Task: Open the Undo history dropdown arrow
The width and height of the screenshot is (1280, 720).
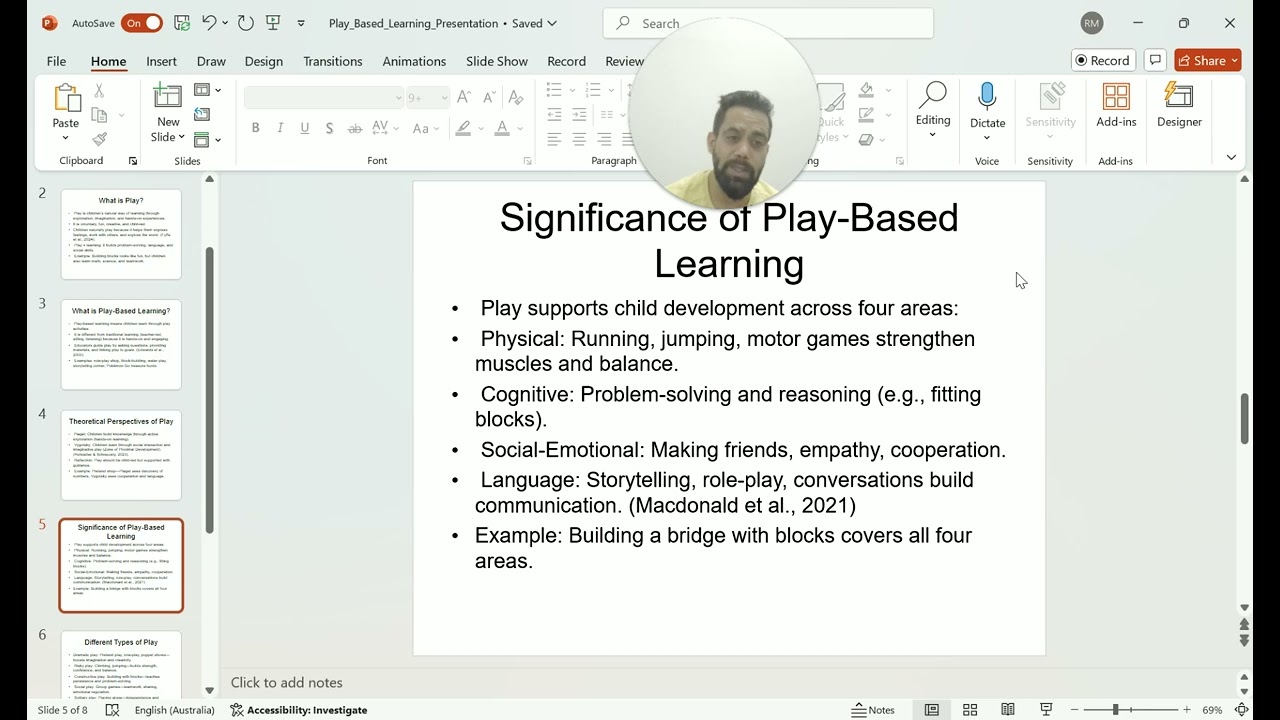Action: tap(225, 23)
